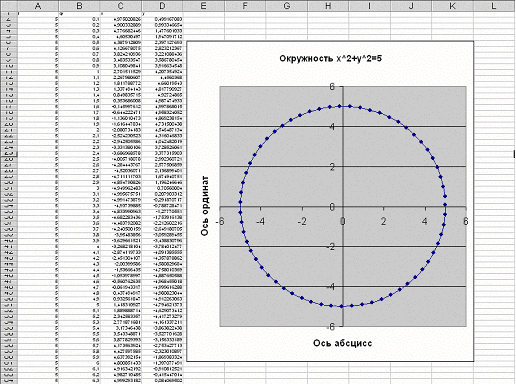Select column C header

point(121,6)
